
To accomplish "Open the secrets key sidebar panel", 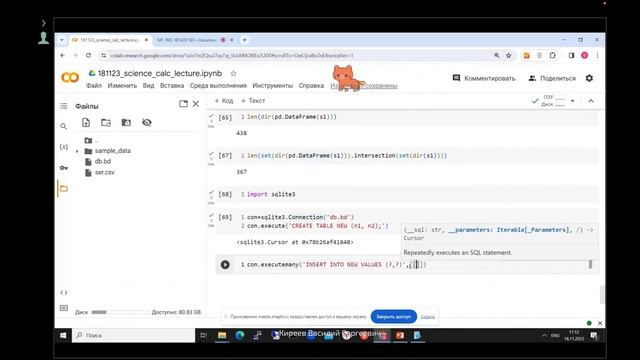I will [x=64, y=168].
